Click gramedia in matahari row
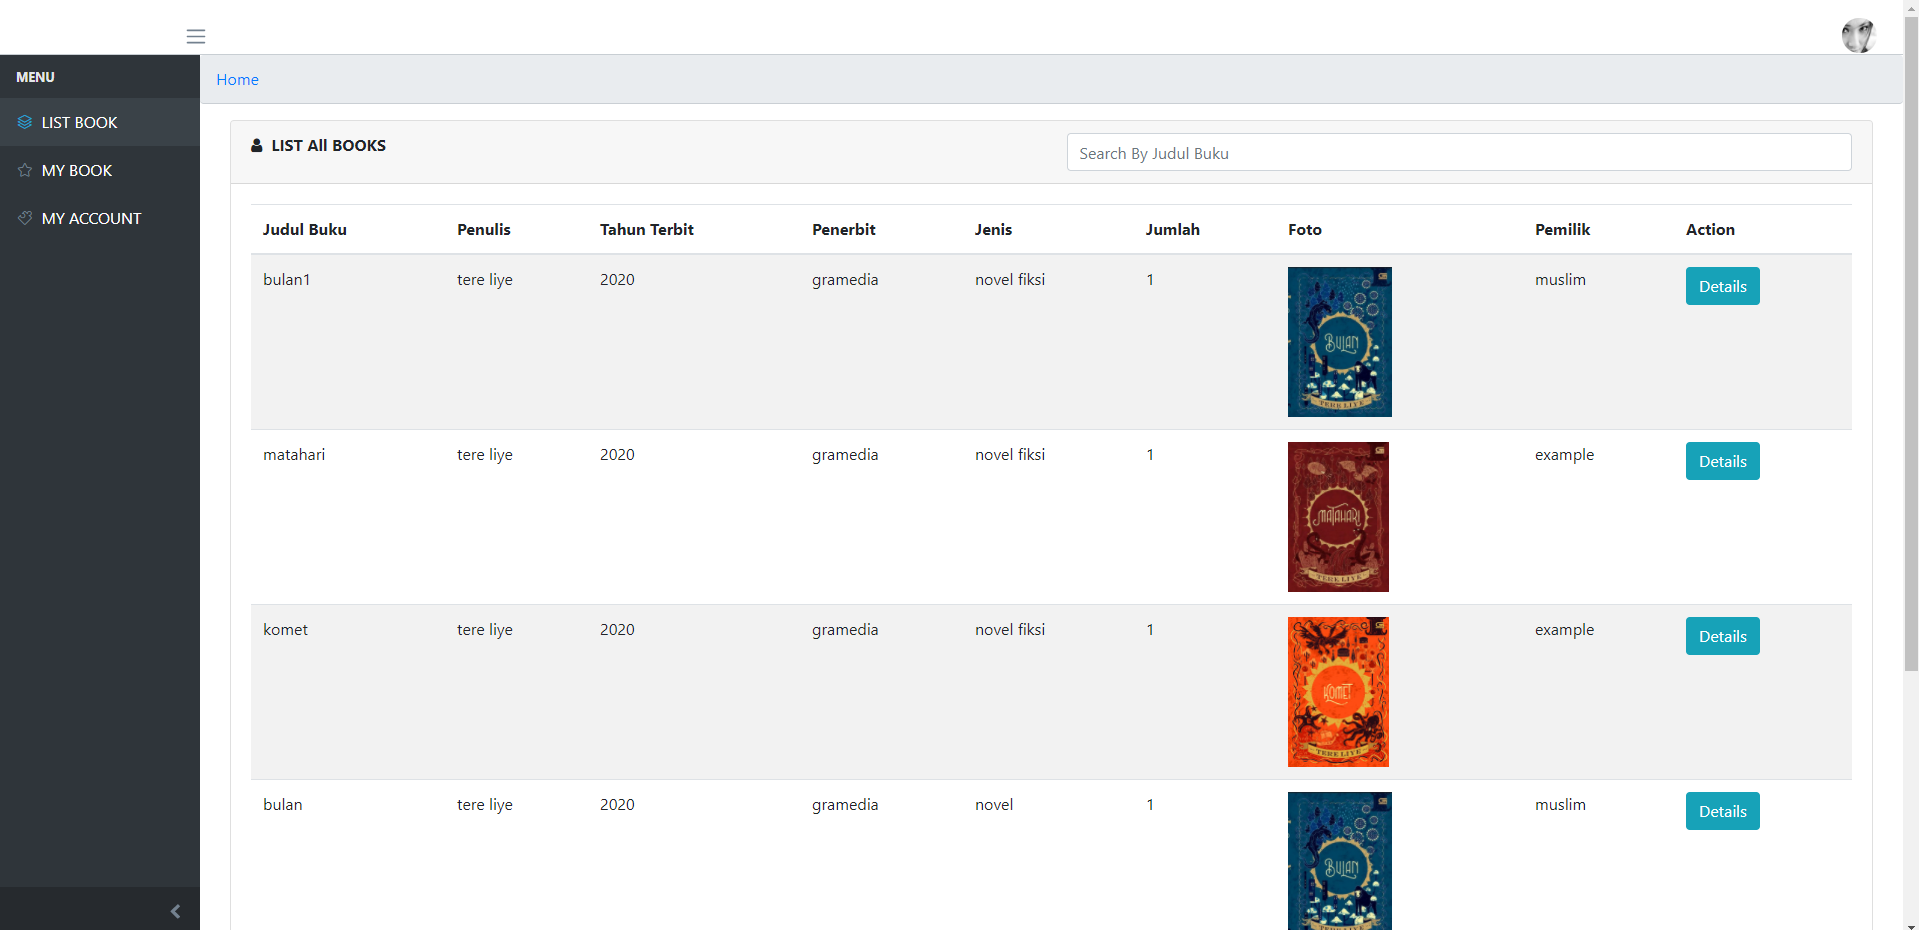 coord(845,454)
